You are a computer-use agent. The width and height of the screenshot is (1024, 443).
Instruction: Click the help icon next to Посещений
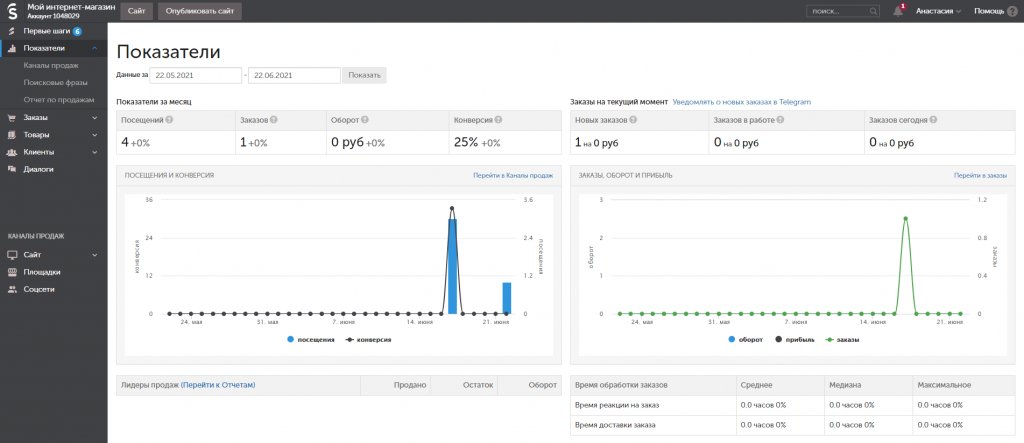pyautogui.click(x=169, y=120)
